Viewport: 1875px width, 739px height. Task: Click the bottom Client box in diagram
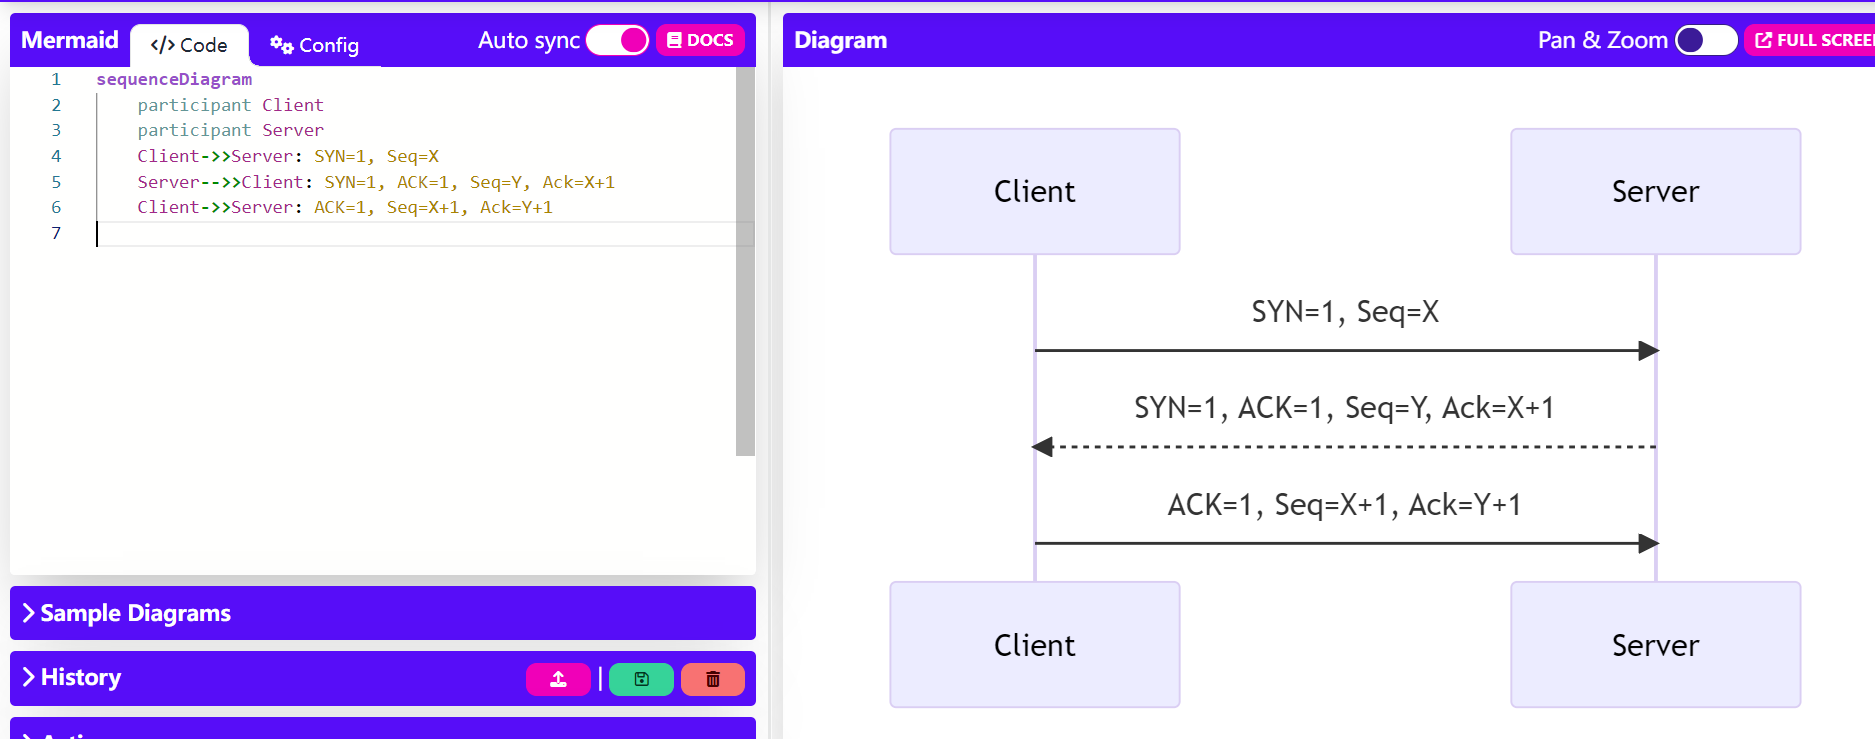[x=1035, y=645]
